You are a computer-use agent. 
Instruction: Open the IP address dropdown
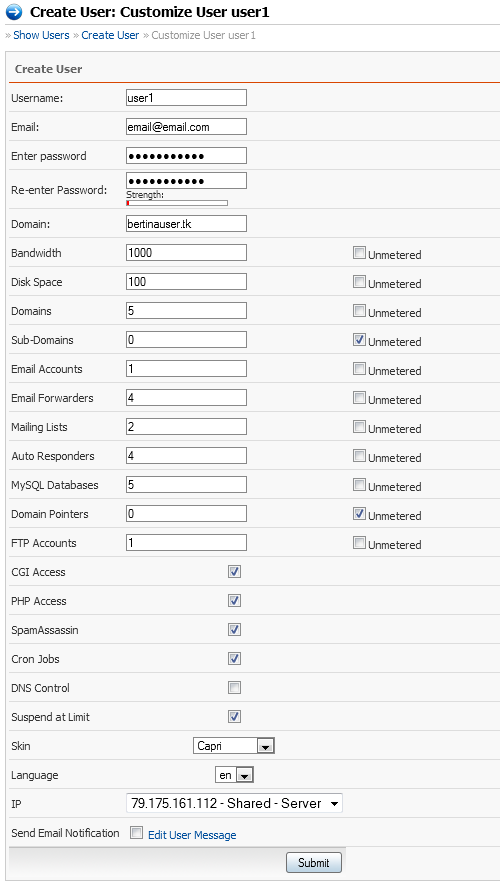tap(234, 804)
